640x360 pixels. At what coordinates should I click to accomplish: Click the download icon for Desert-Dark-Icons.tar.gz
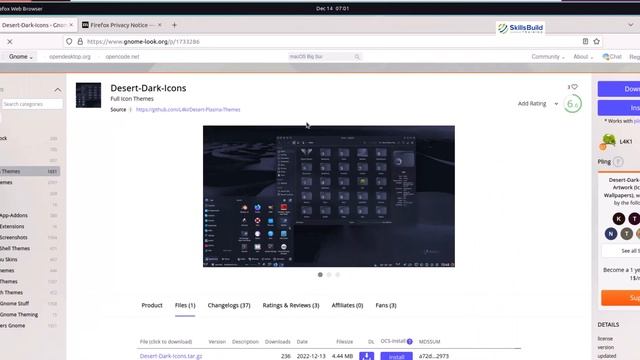point(367,356)
